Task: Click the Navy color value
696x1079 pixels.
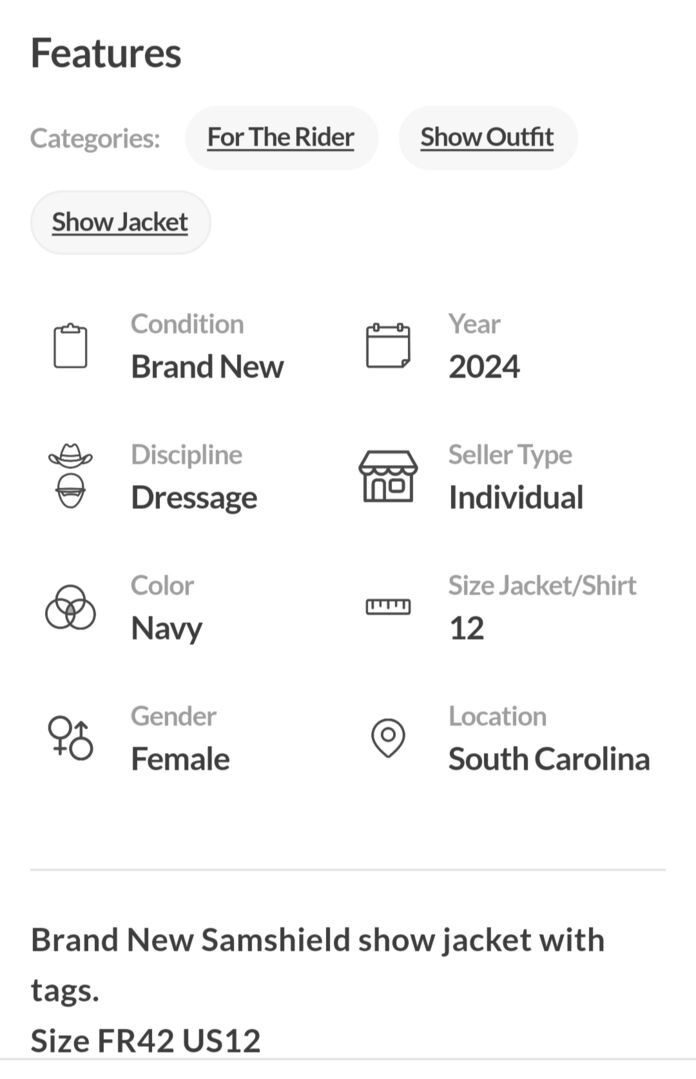Action: [x=166, y=629]
